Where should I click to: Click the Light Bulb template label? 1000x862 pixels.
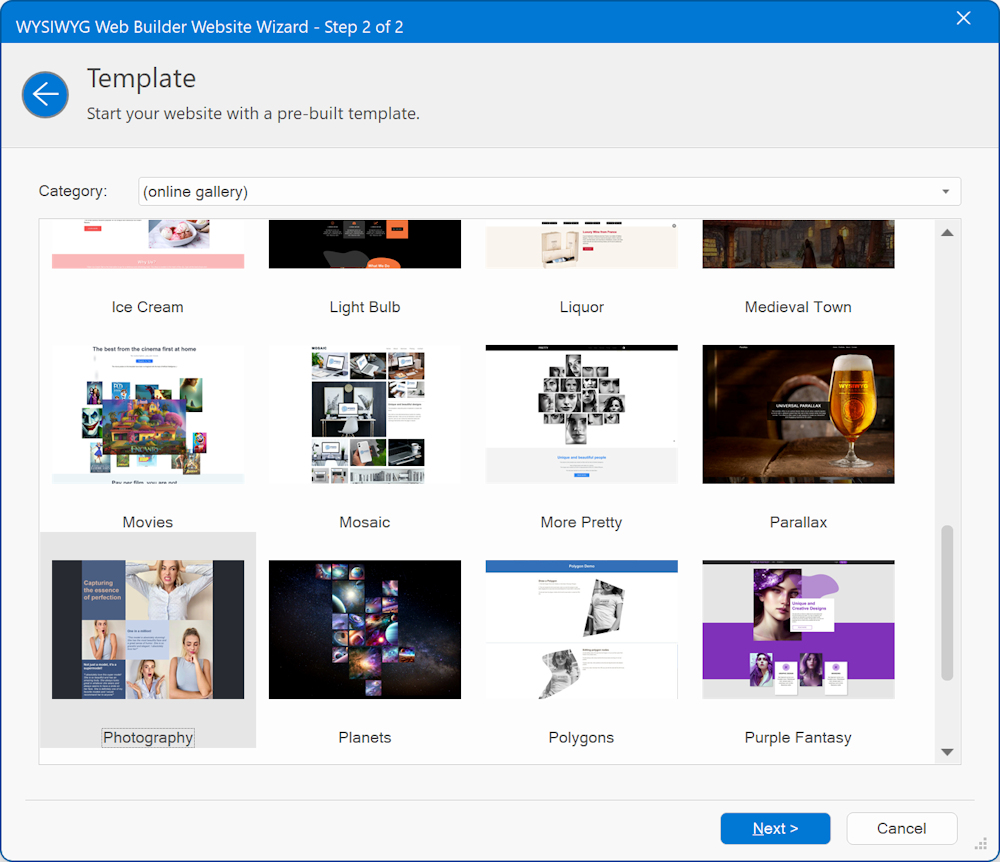click(x=365, y=307)
